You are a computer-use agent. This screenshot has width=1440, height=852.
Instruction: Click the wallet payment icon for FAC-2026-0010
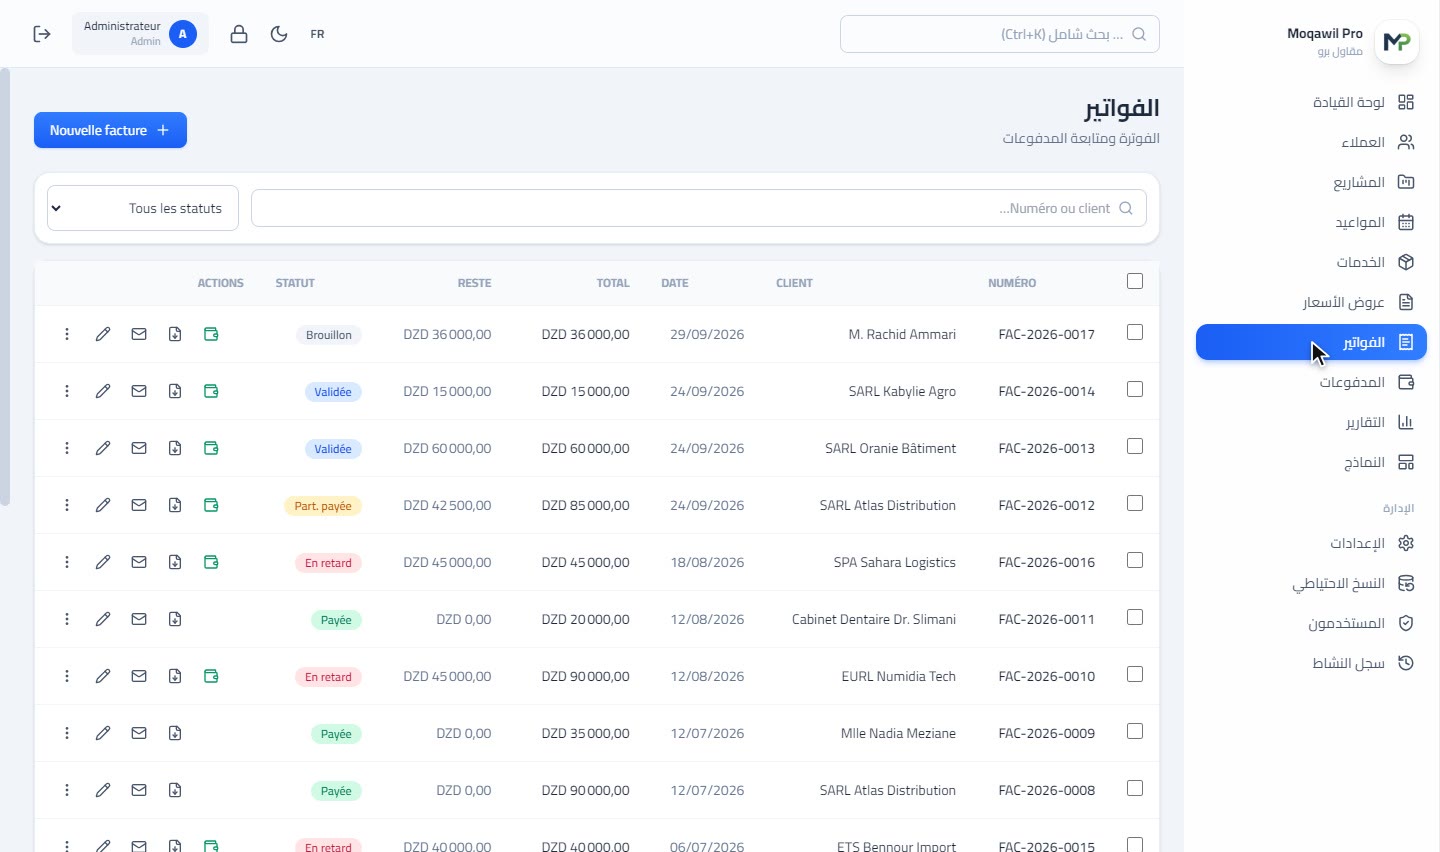tap(211, 676)
